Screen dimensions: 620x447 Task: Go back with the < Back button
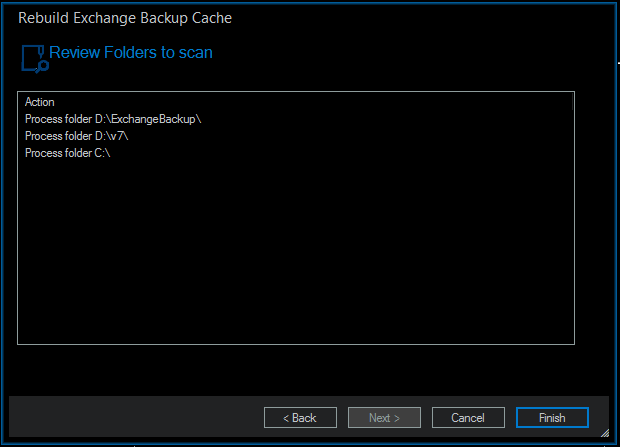300,417
